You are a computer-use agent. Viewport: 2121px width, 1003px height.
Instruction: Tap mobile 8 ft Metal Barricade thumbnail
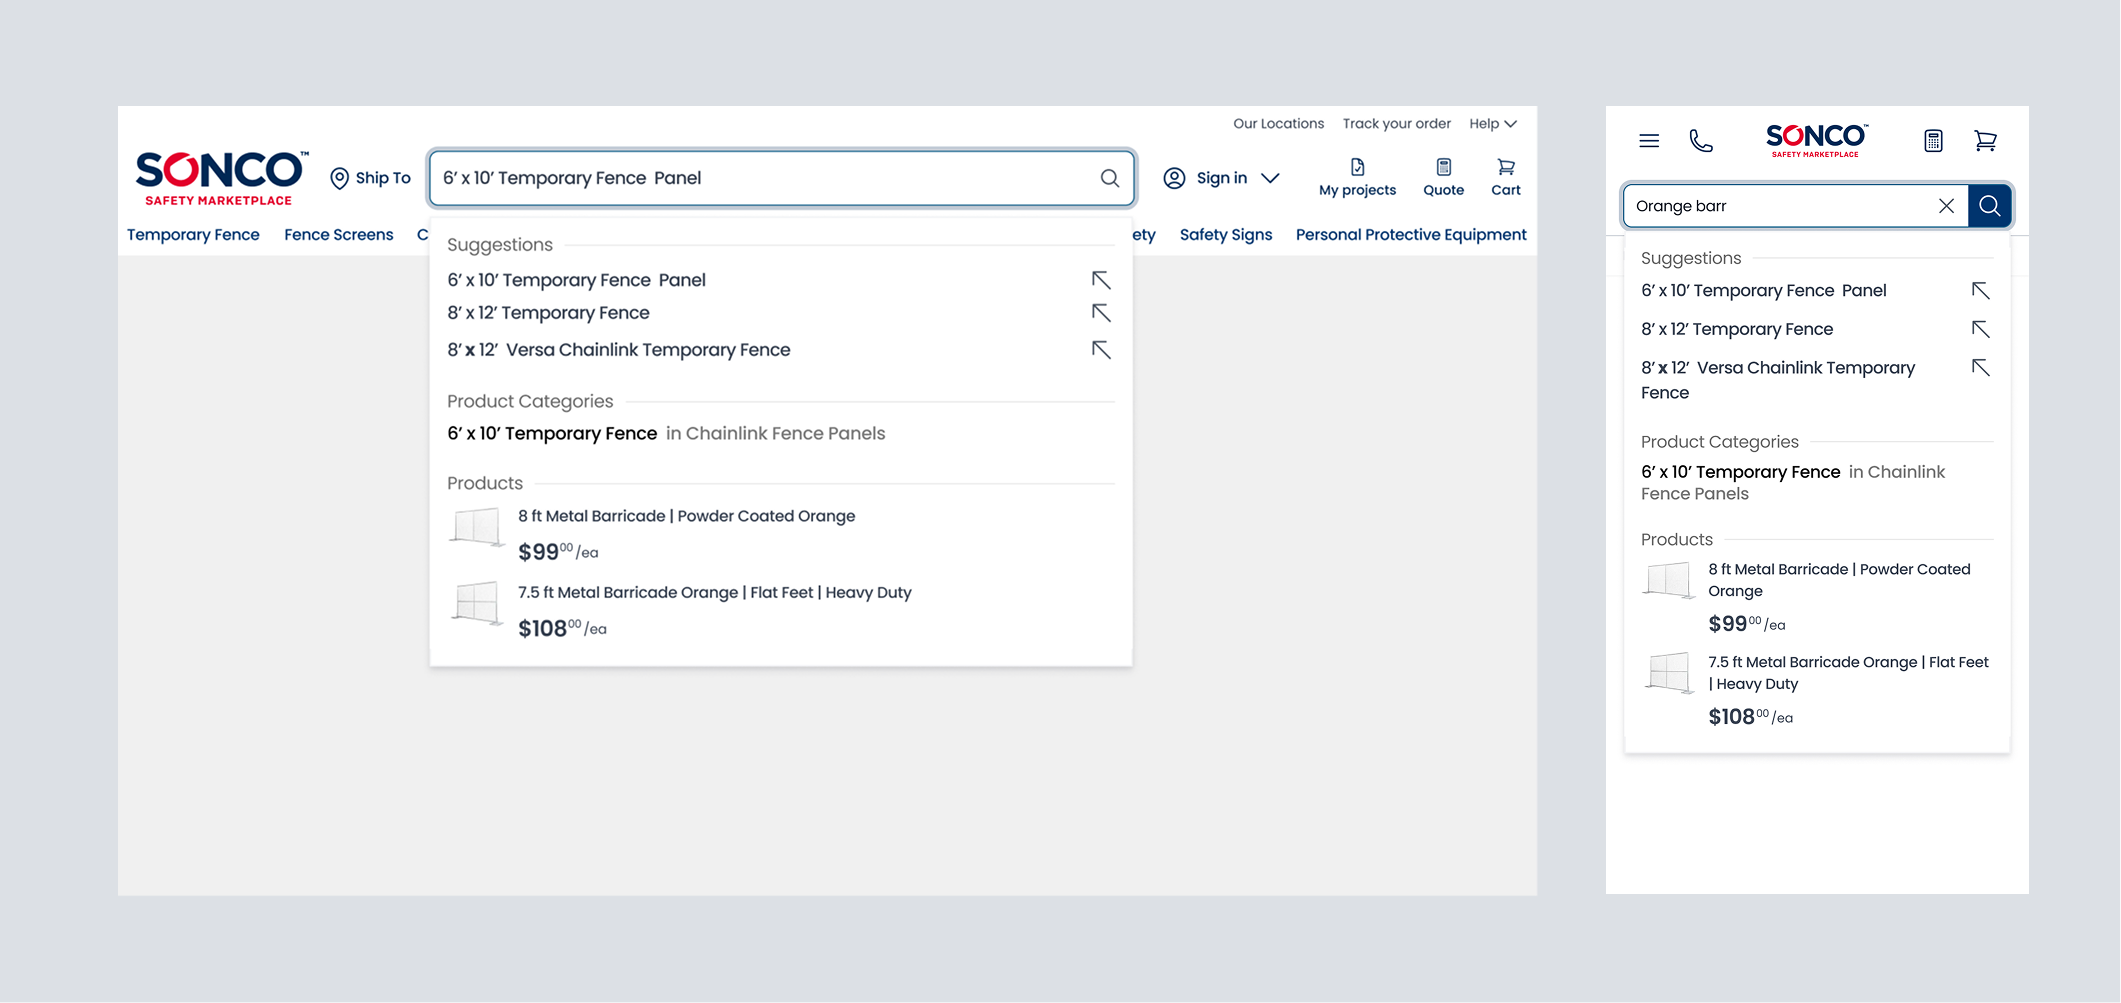click(1668, 580)
